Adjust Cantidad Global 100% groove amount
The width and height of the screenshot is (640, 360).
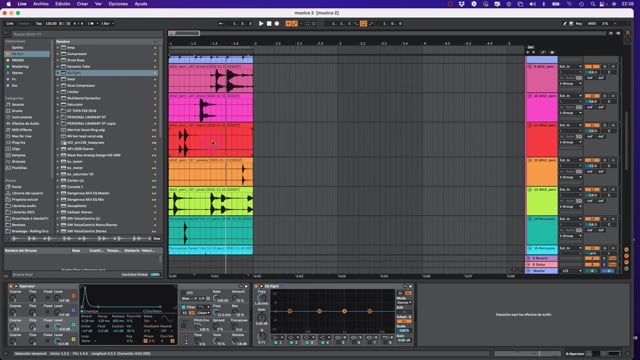(x=155, y=275)
